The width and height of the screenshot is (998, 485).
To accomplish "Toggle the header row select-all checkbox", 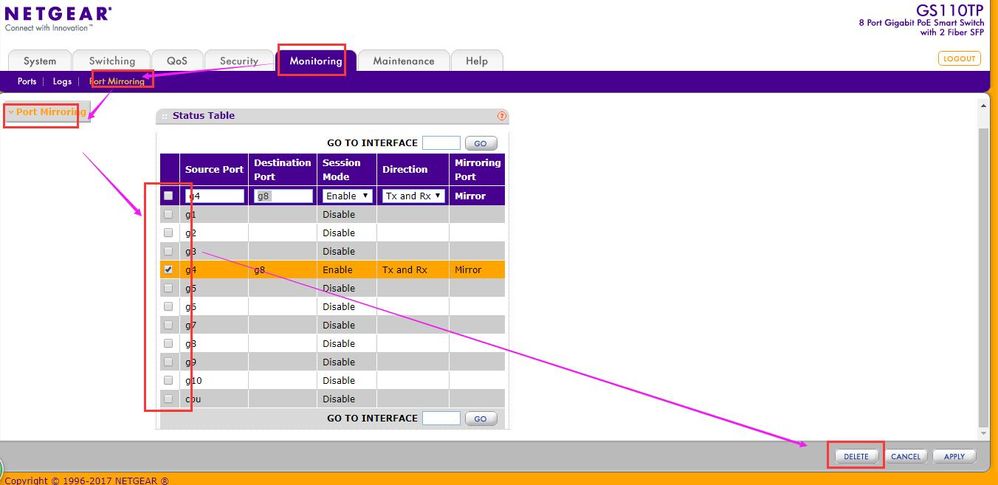I will 168,196.
